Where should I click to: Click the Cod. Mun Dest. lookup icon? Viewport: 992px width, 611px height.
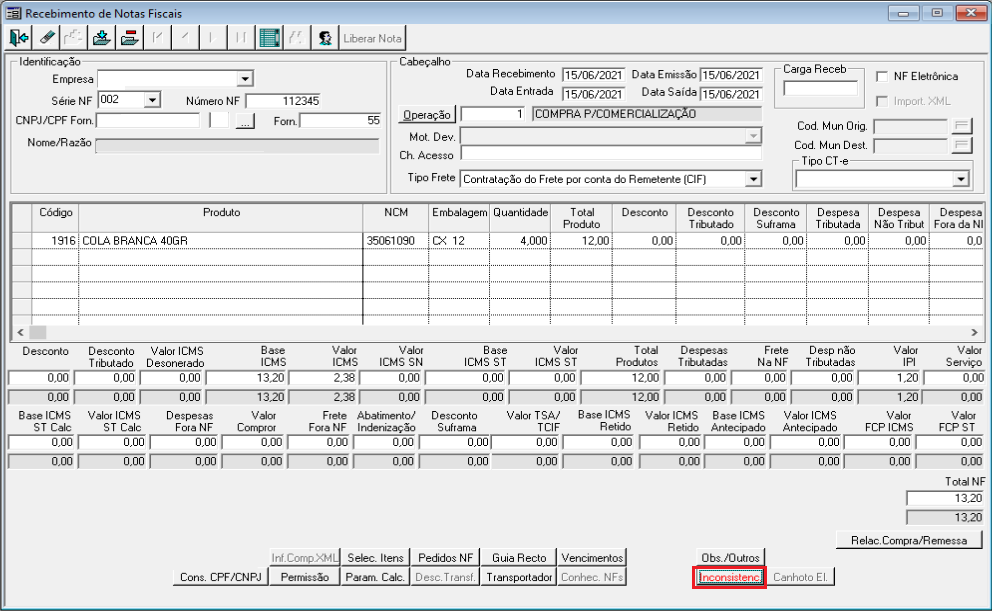tap(962, 145)
